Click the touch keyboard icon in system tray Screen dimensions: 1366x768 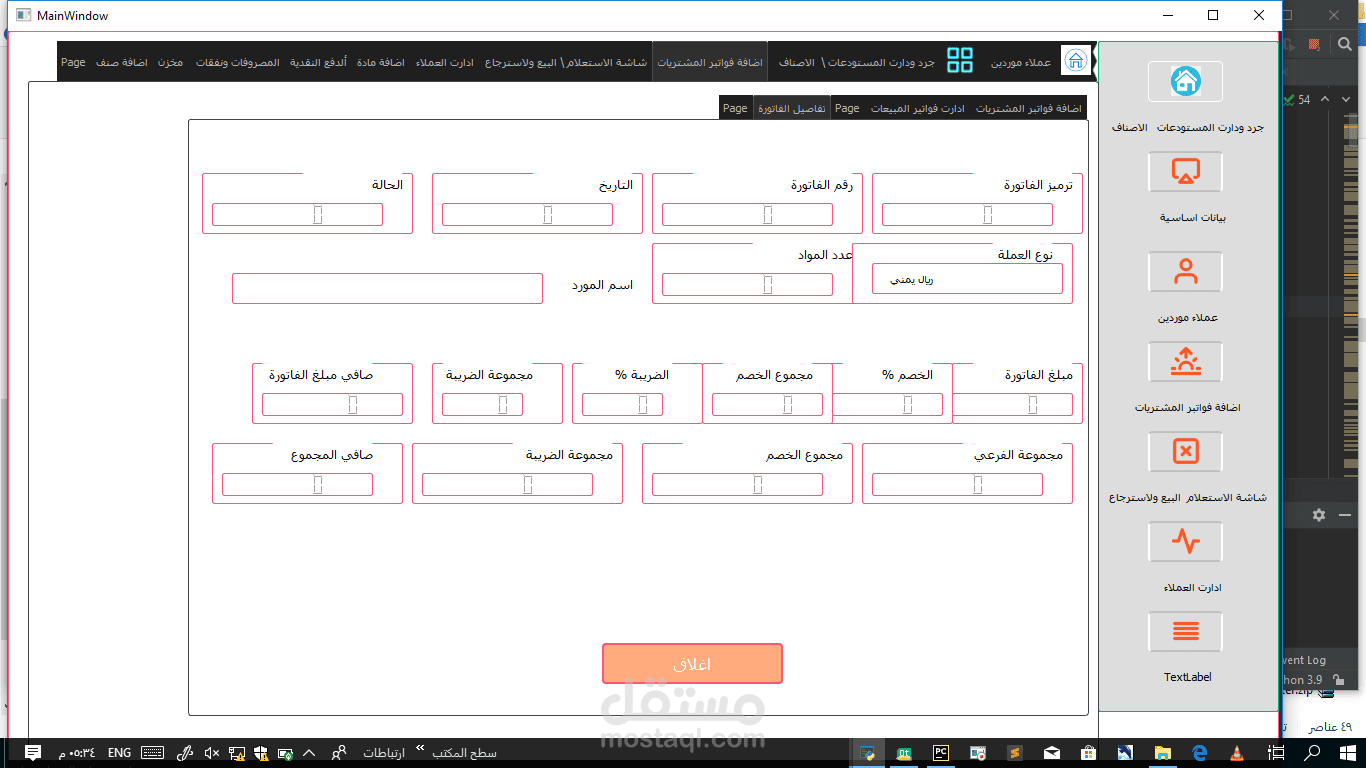(153, 753)
